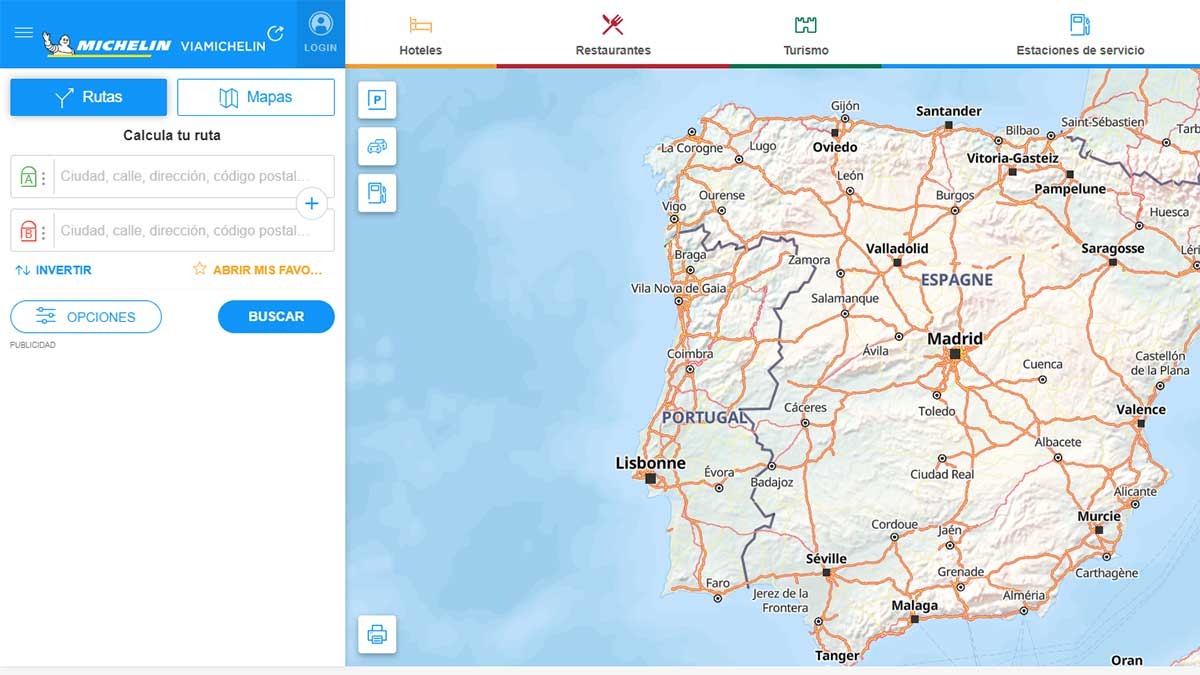Image resolution: width=1200 pixels, height=675 pixels.
Task: Toggle parking layer on map
Action: (377, 100)
